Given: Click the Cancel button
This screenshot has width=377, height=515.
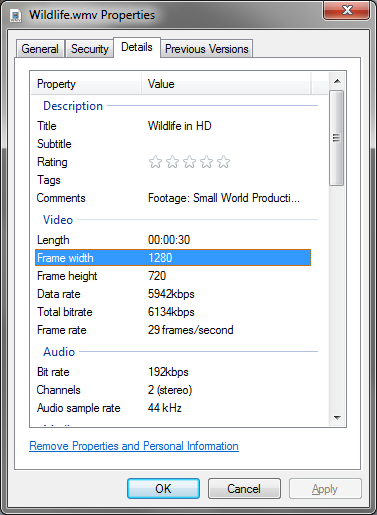Looking at the screenshot, I should coord(244,489).
